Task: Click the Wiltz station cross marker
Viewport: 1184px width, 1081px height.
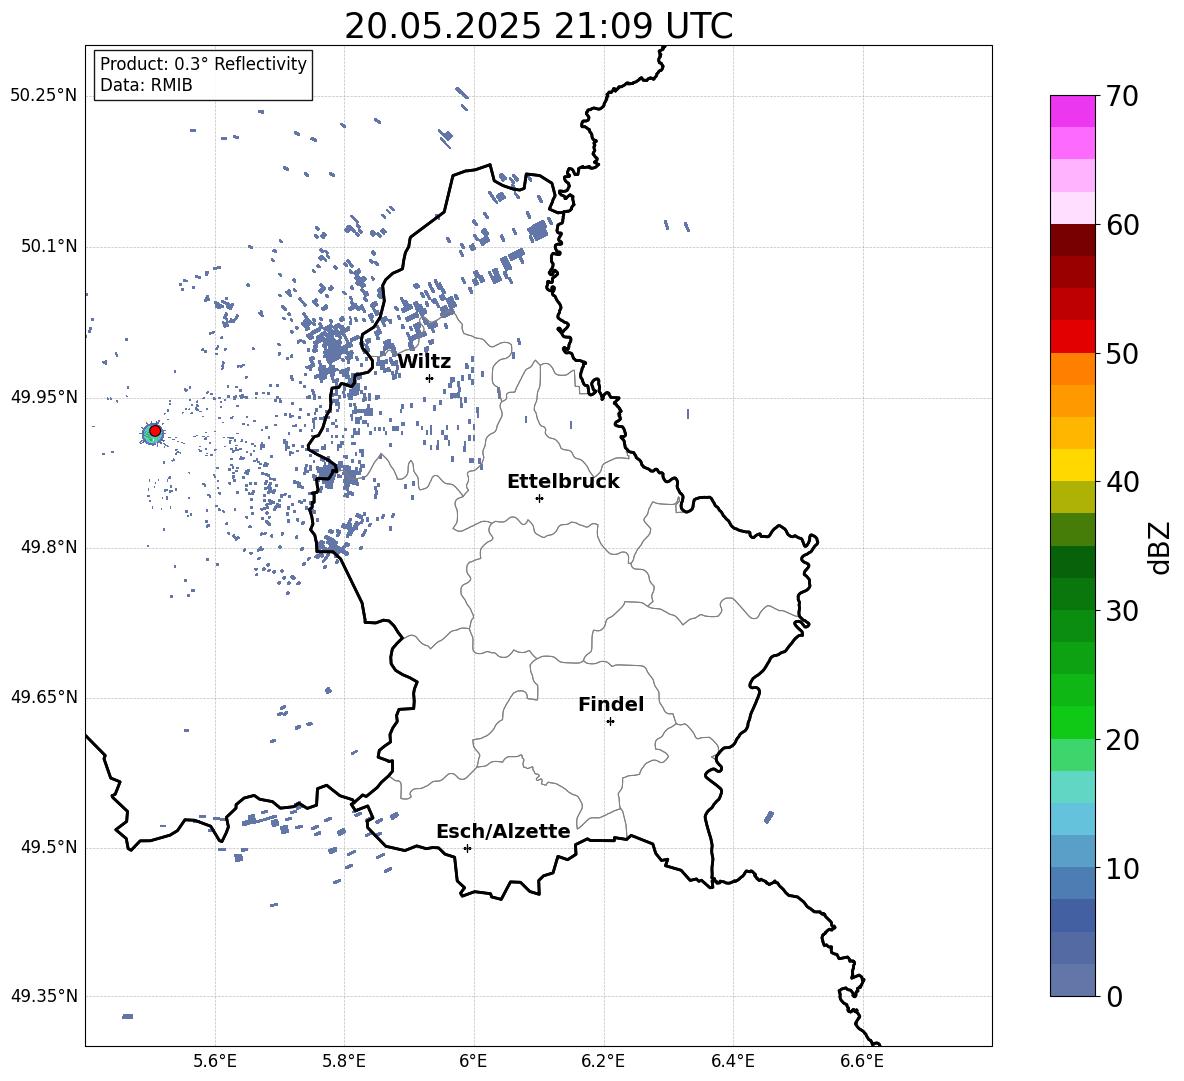Action: coord(430,378)
